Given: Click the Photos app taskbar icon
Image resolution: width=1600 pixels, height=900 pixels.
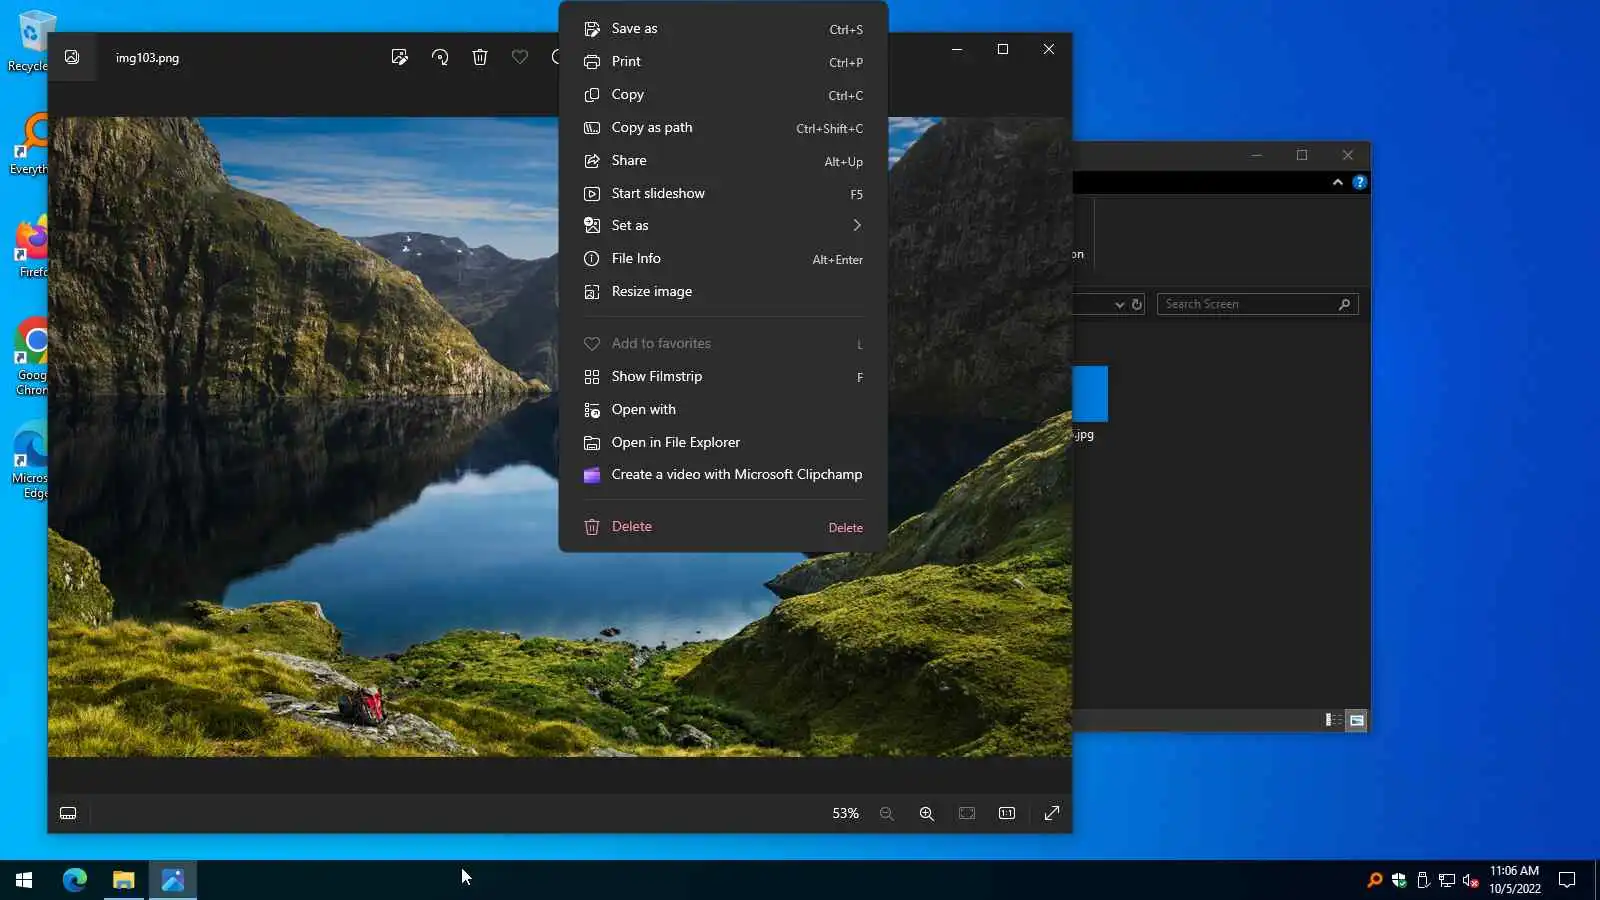Looking at the screenshot, I should click(x=173, y=880).
